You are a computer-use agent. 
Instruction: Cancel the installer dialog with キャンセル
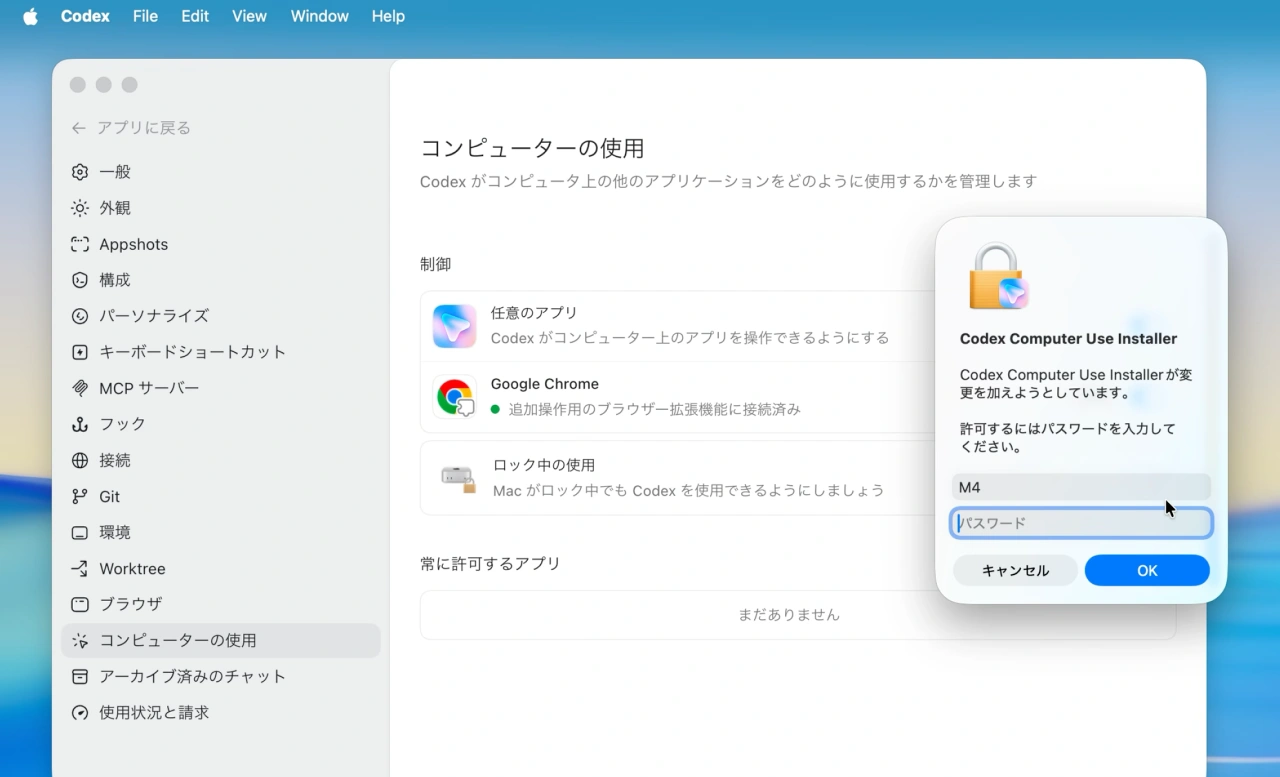click(1015, 570)
